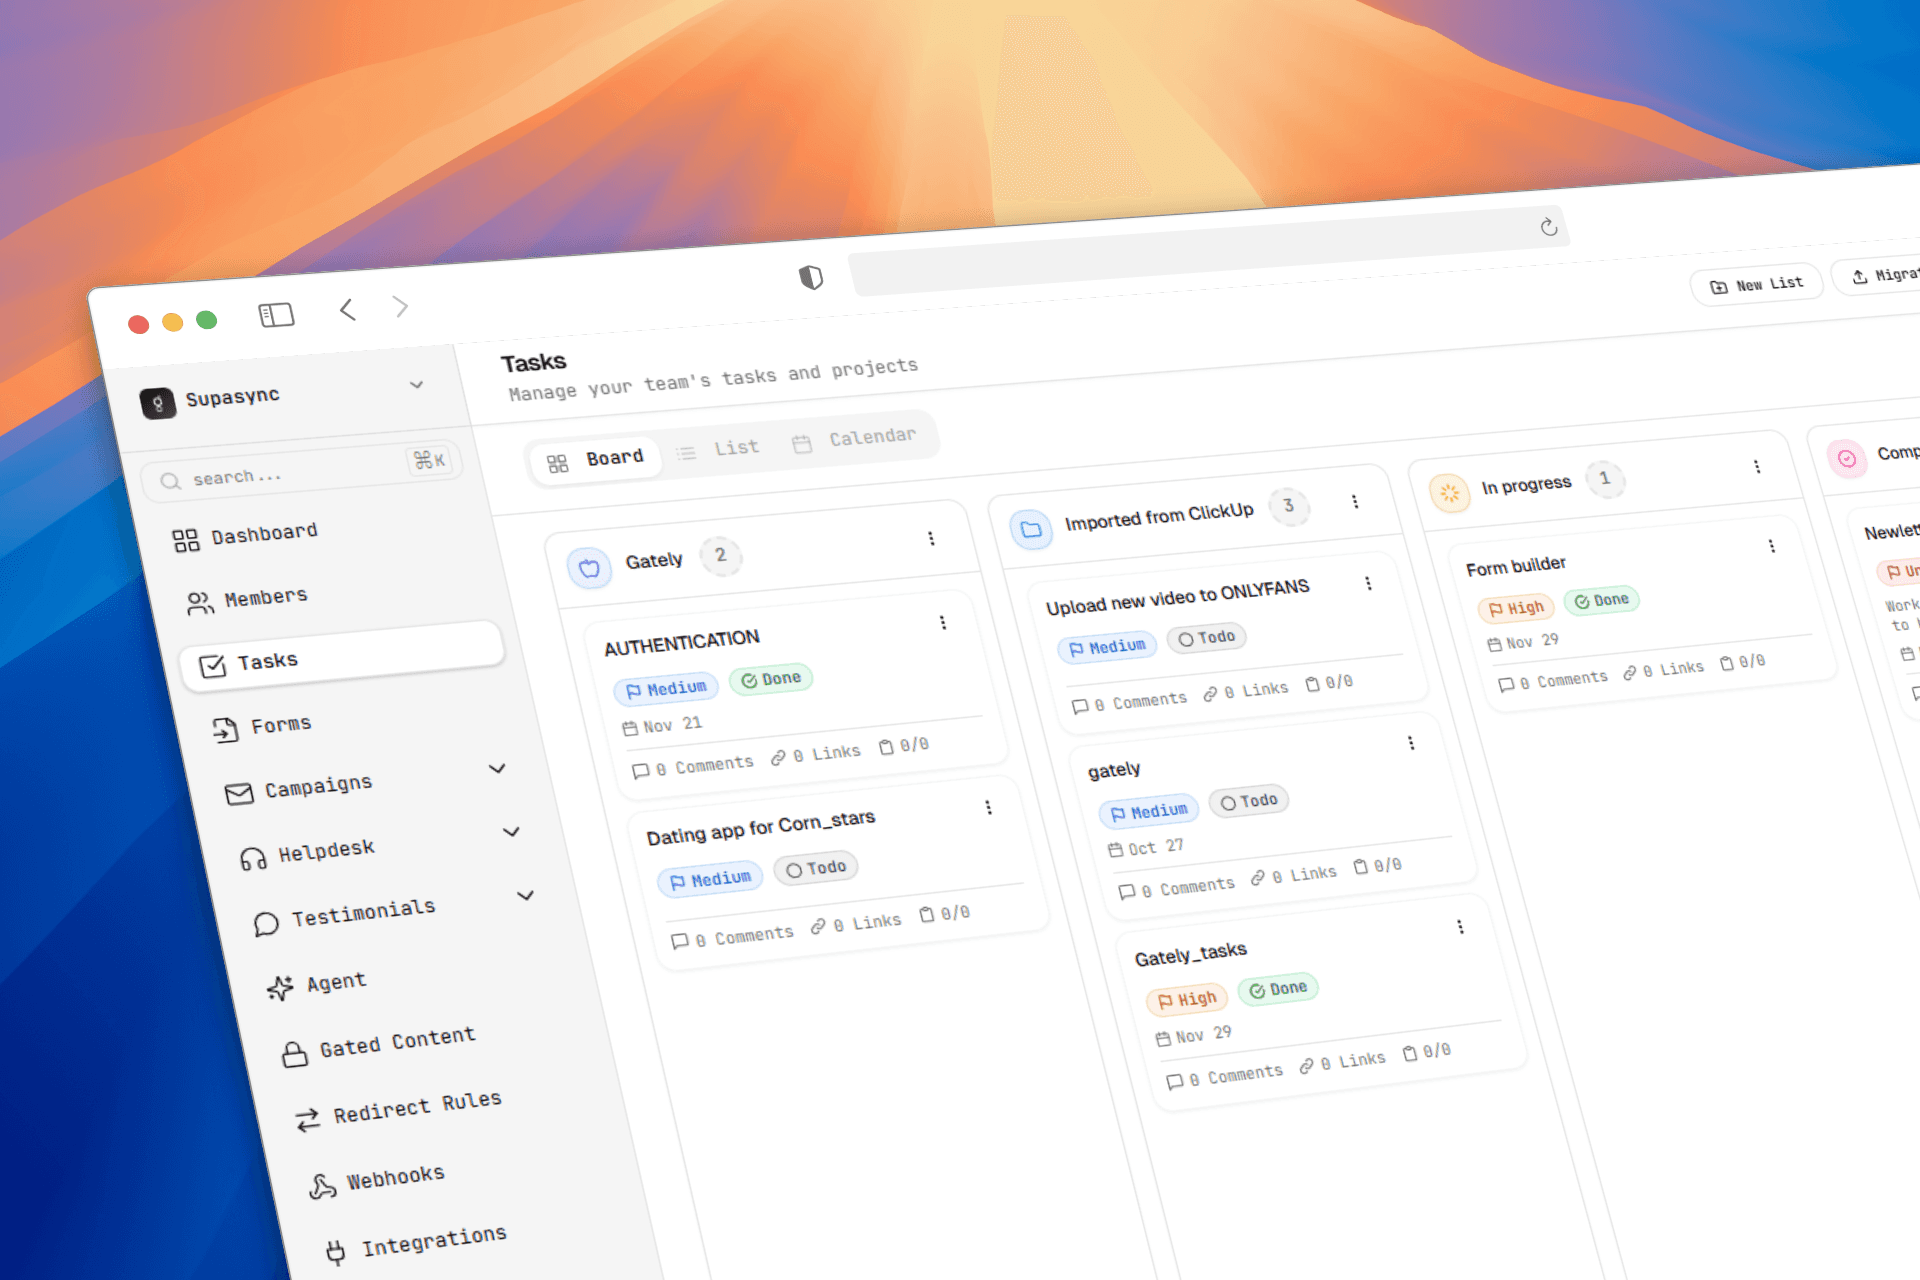The image size is (1920, 1280).
Task: Click the browser reload icon
Action: pos(1549,228)
